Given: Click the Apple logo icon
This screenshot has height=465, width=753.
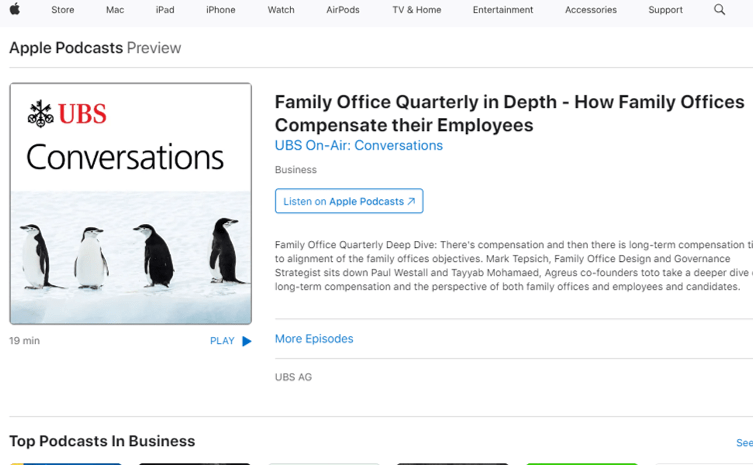Looking at the screenshot, I should click(x=15, y=10).
